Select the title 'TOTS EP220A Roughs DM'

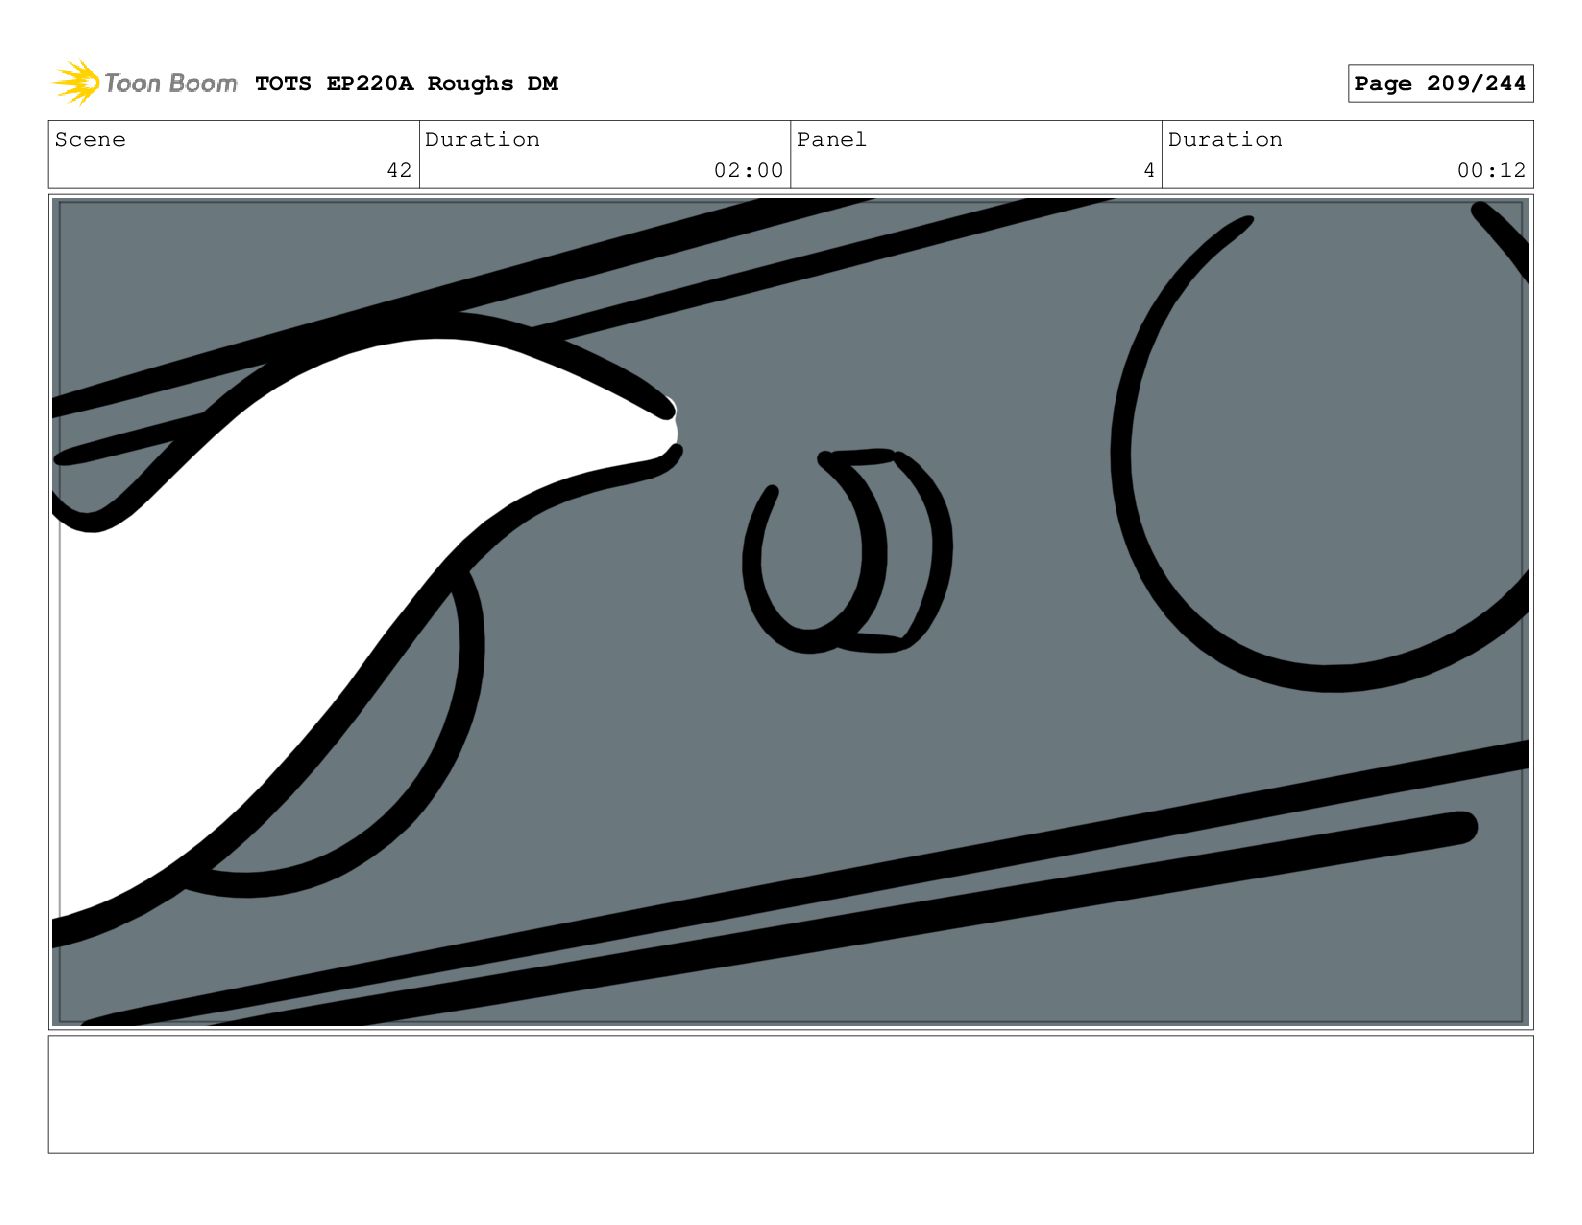tap(406, 84)
